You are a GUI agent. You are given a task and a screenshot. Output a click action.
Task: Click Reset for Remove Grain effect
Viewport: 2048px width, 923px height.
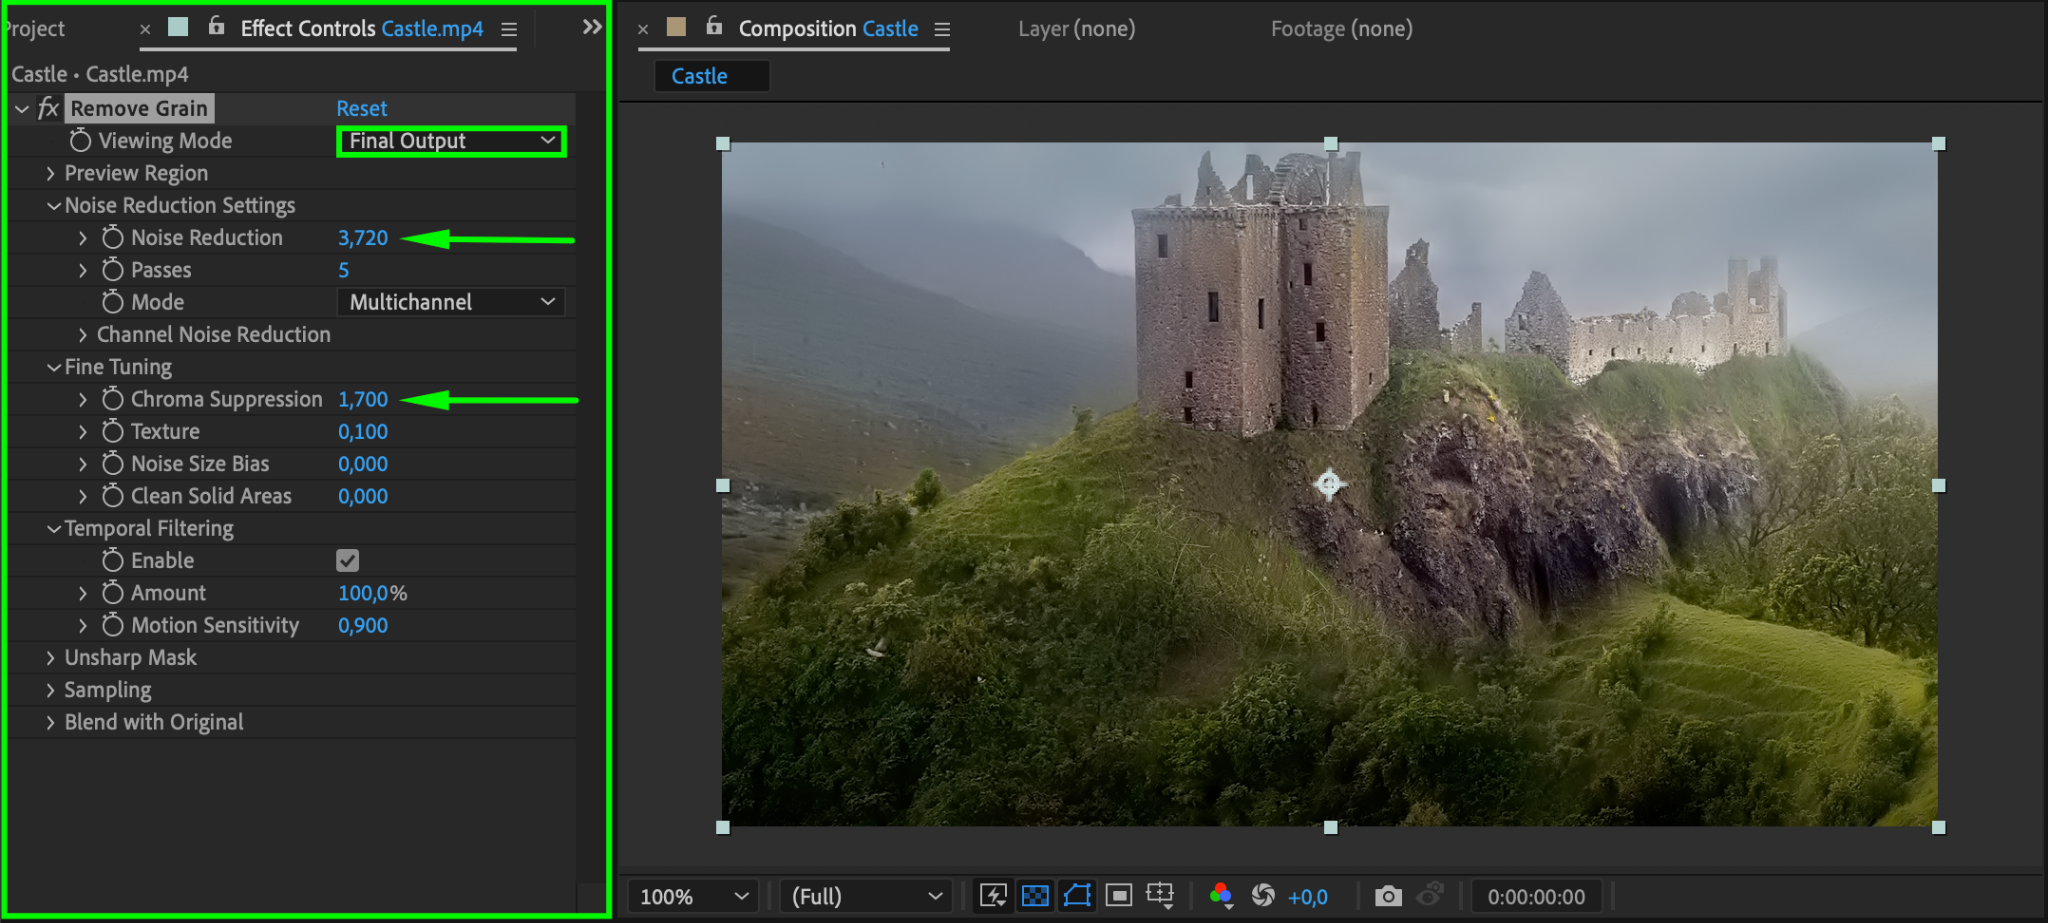point(361,108)
